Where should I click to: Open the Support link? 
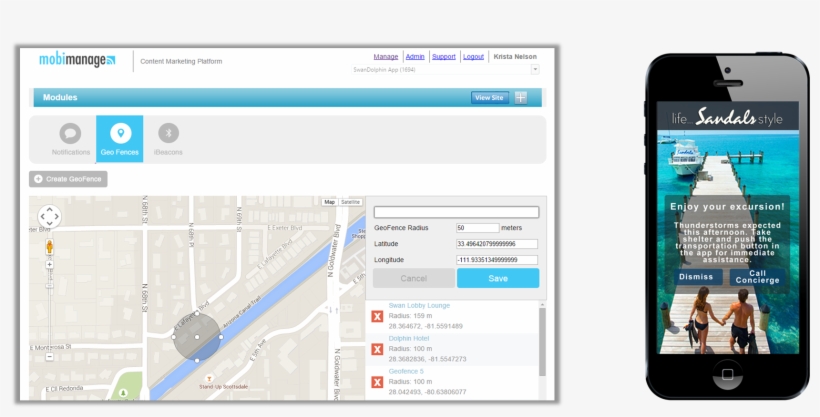444,57
